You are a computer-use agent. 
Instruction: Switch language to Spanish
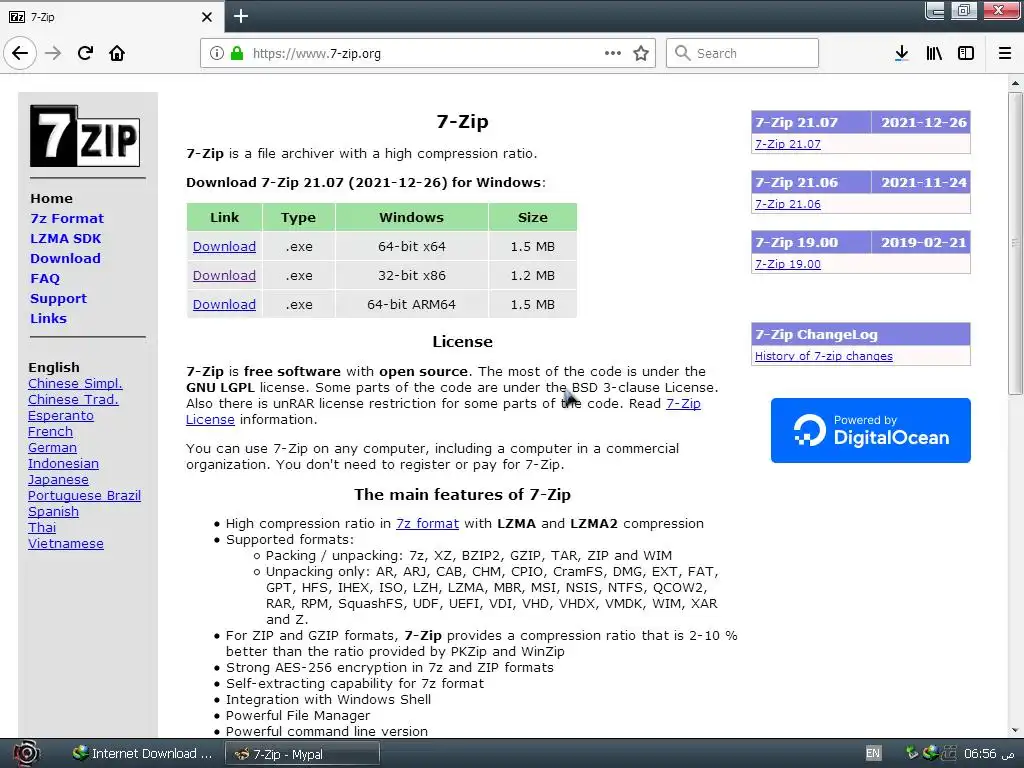point(54,512)
